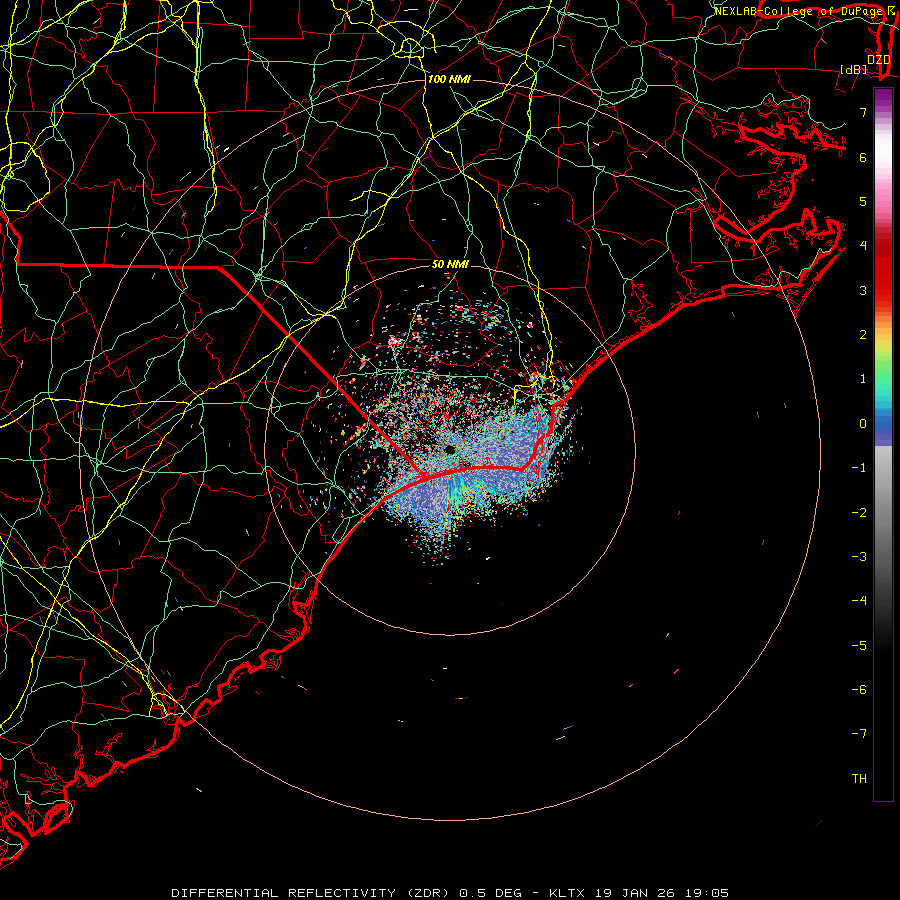Image resolution: width=900 pixels, height=900 pixels.
Task: Click the -6 value on the color scale
Action: (x=859, y=690)
